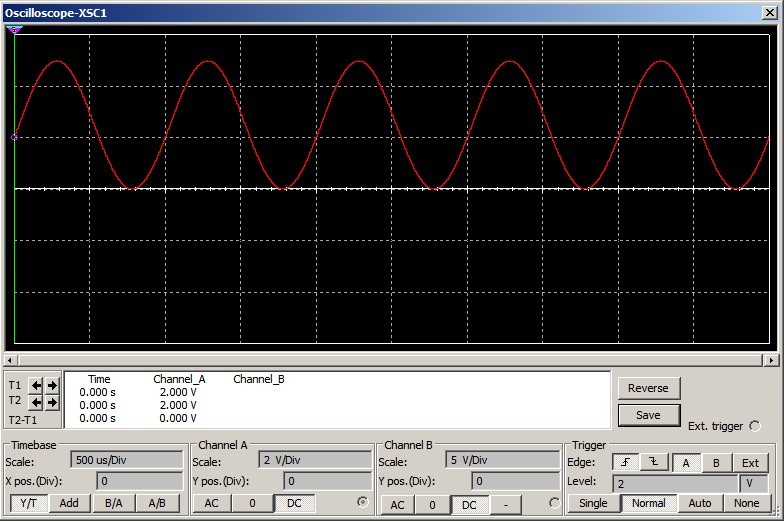
Task: Click scroll left arrow below waveform display
Action: (10, 360)
